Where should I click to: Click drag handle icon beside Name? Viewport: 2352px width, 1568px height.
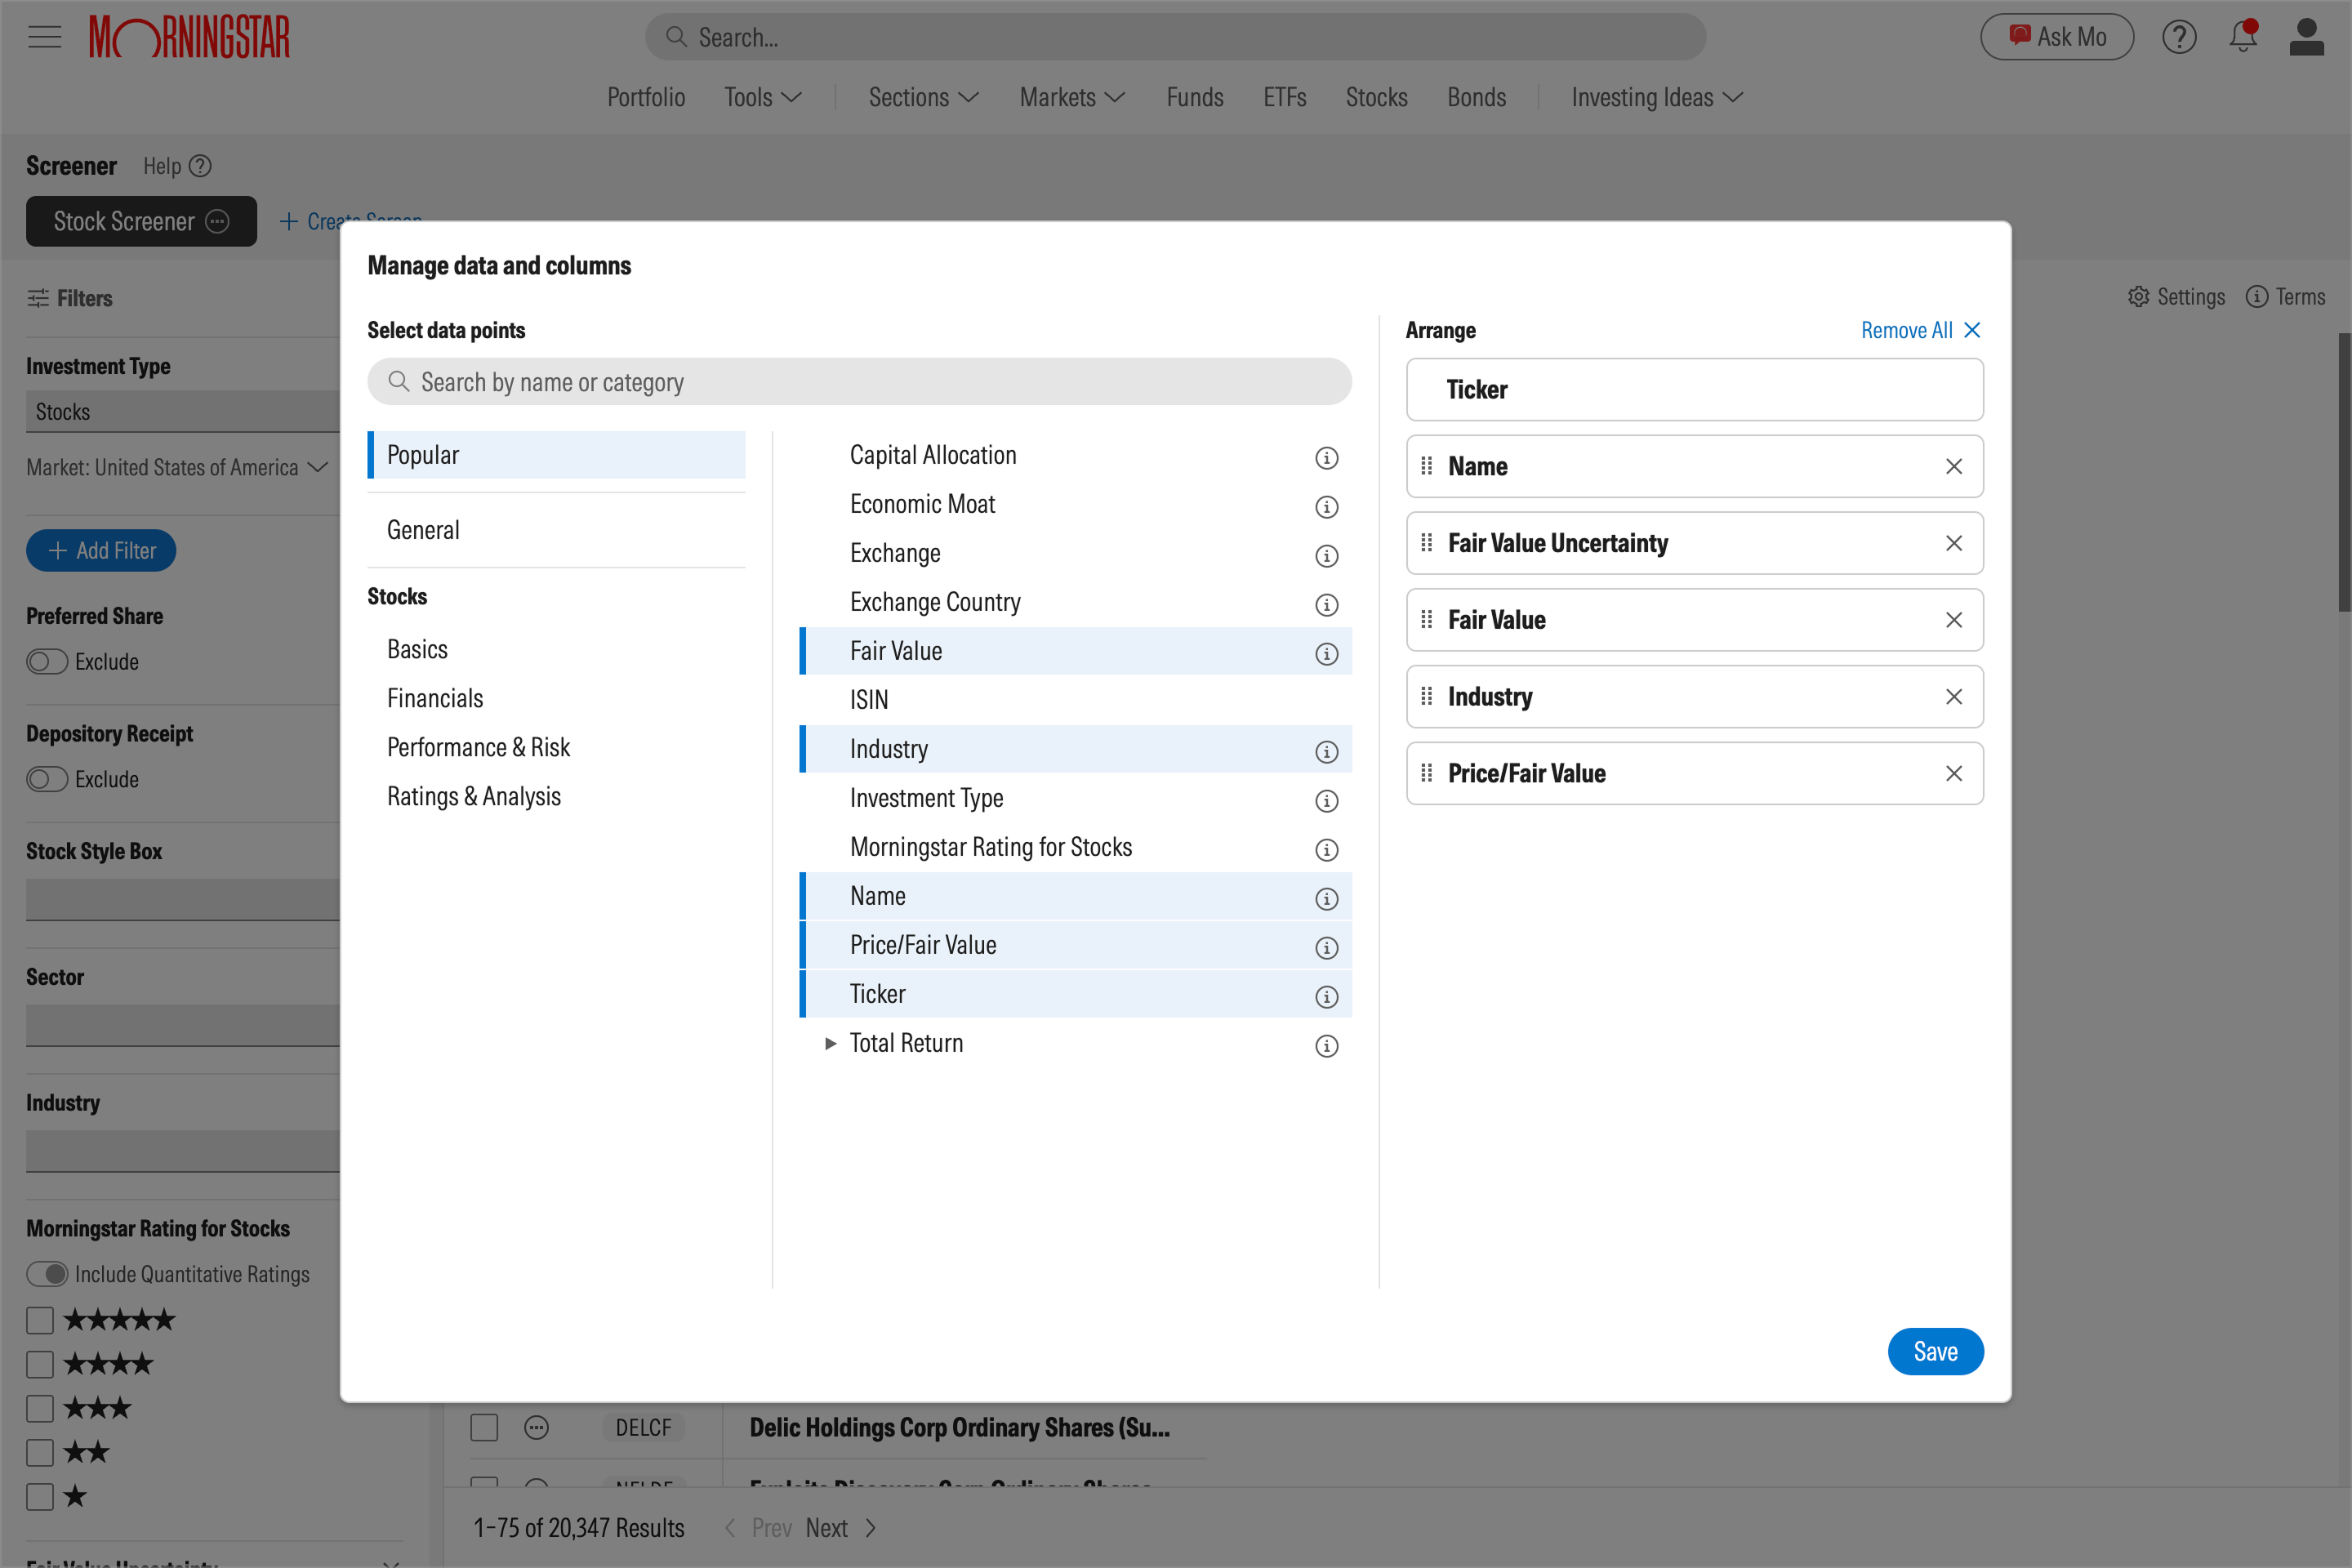click(x=1427, y=466)
